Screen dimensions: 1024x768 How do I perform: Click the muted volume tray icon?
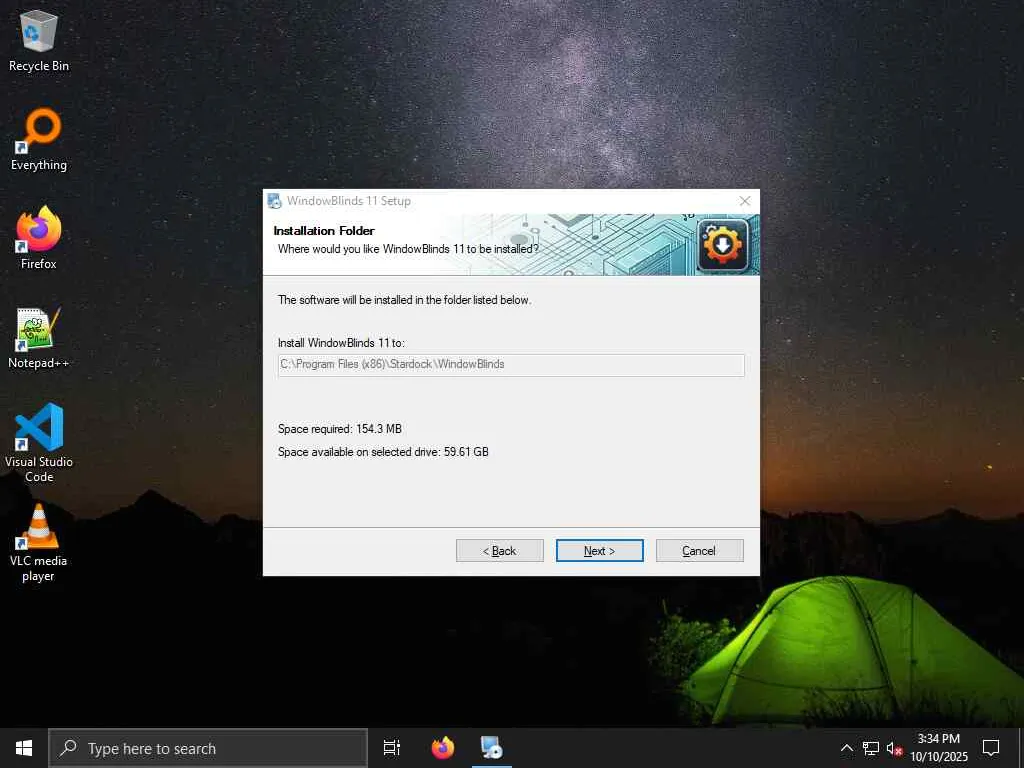894,748
